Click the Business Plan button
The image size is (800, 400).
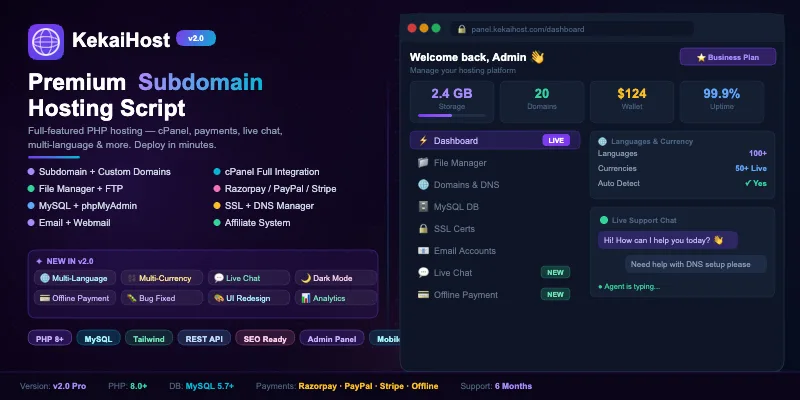coord(728,57)
